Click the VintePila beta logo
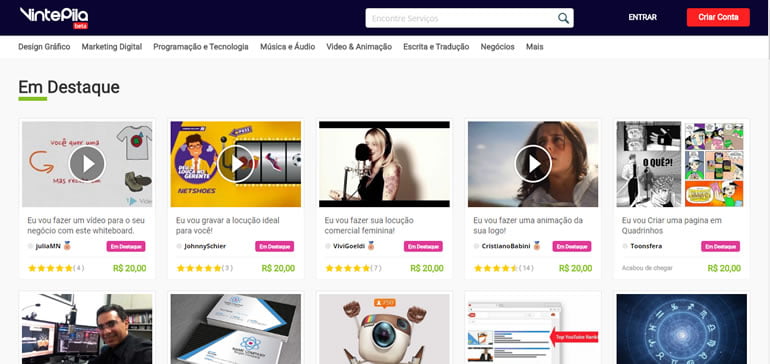This screenshot has height=364, width=770. point(54,17)
